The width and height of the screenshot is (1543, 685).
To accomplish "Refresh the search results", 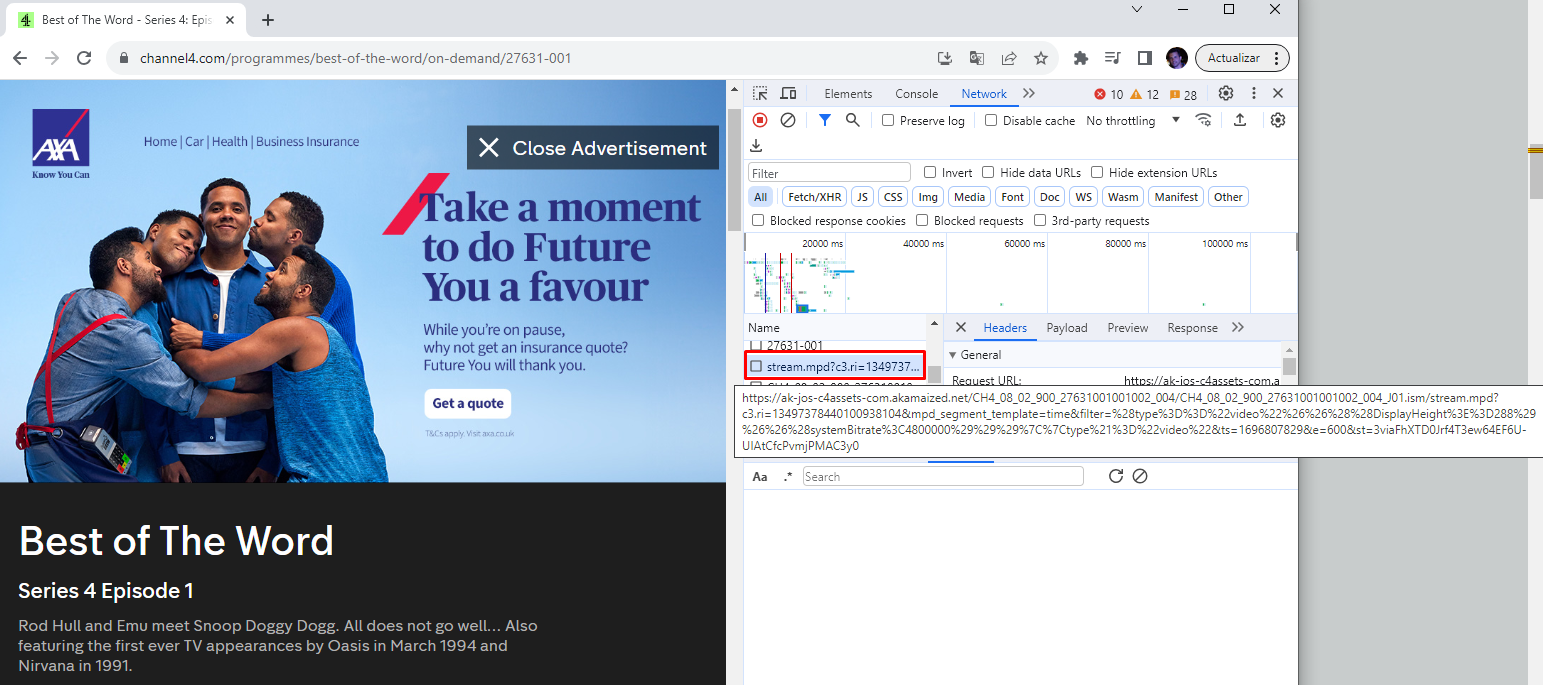I will point(1116,477).
